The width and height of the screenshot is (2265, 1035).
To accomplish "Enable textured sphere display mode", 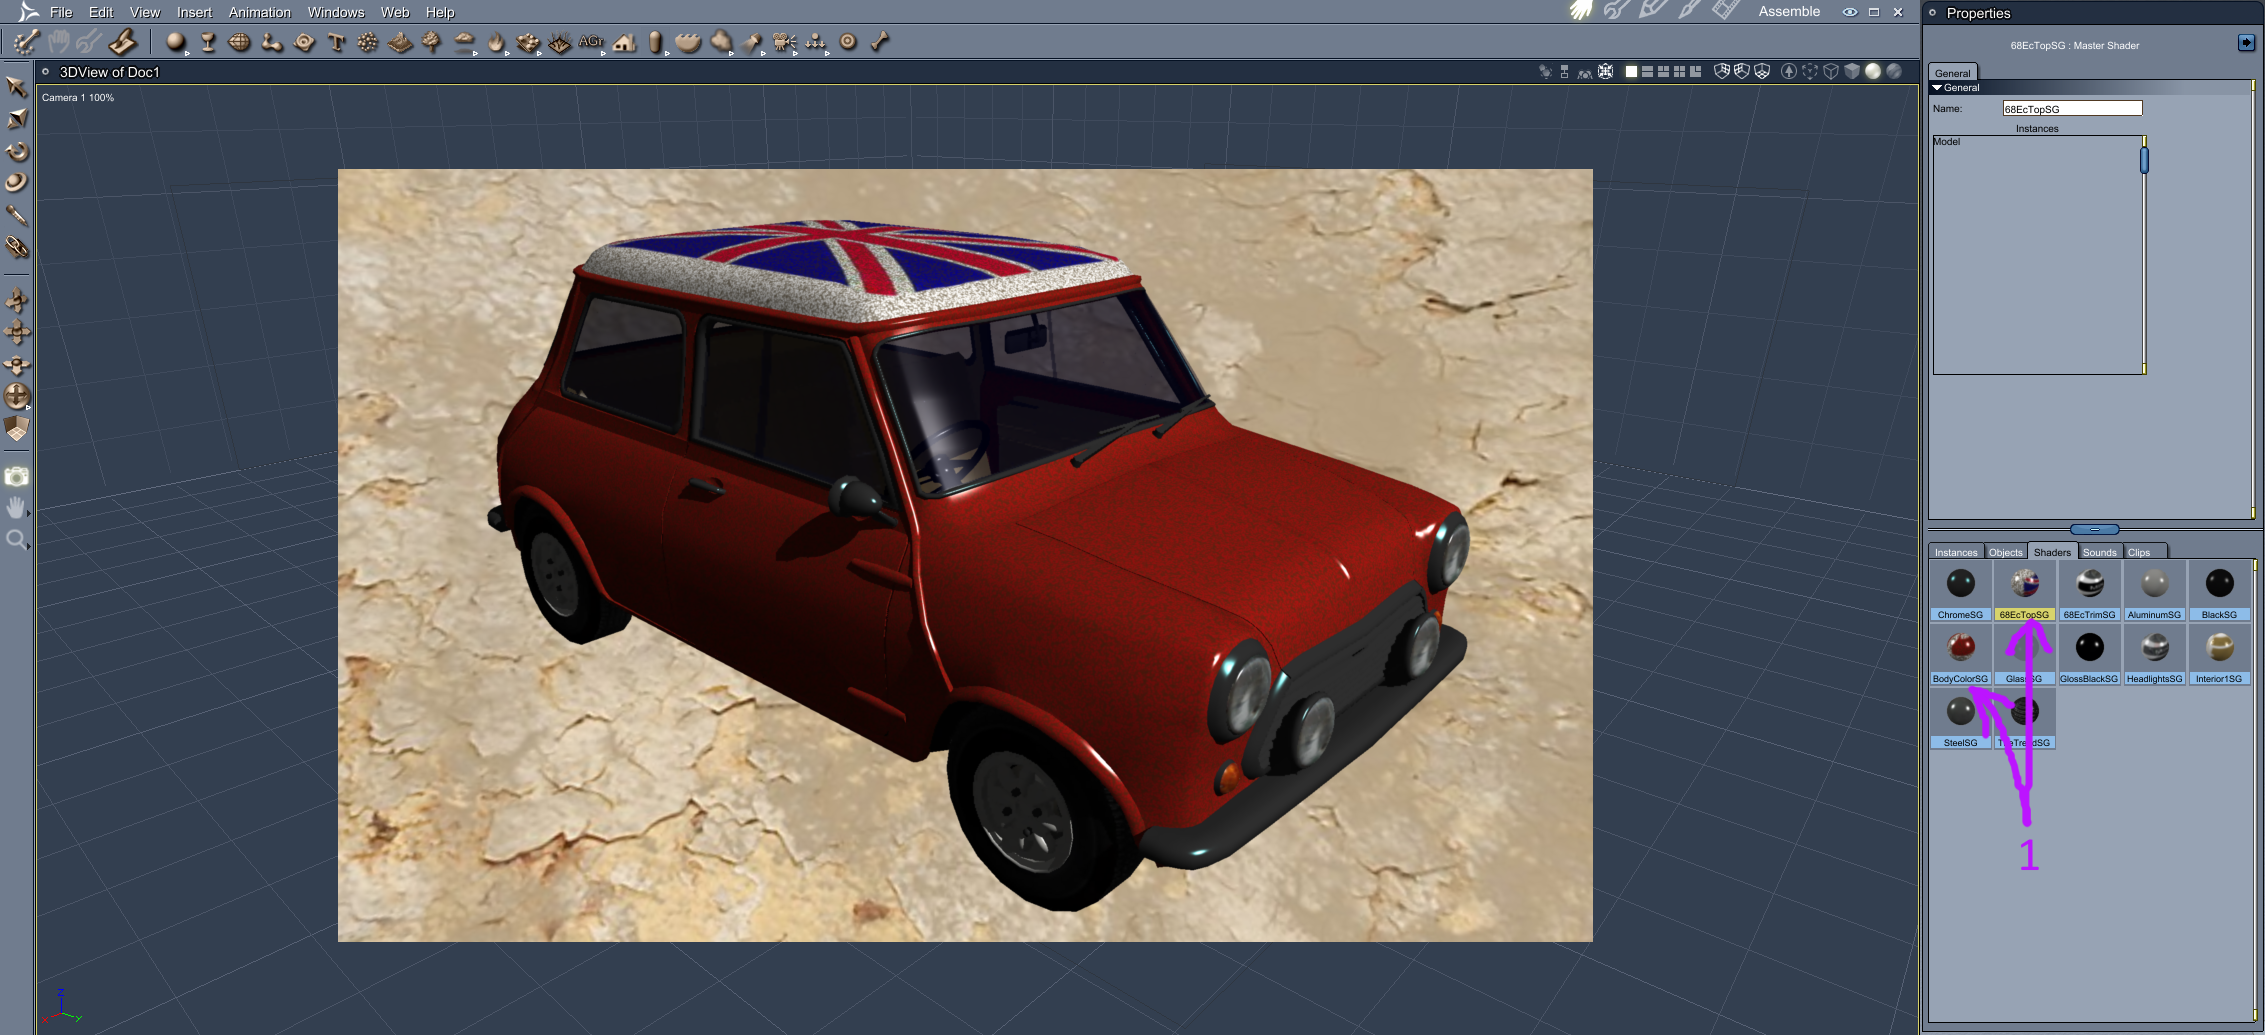I will pyautogui.click(x=1893, y=71).
